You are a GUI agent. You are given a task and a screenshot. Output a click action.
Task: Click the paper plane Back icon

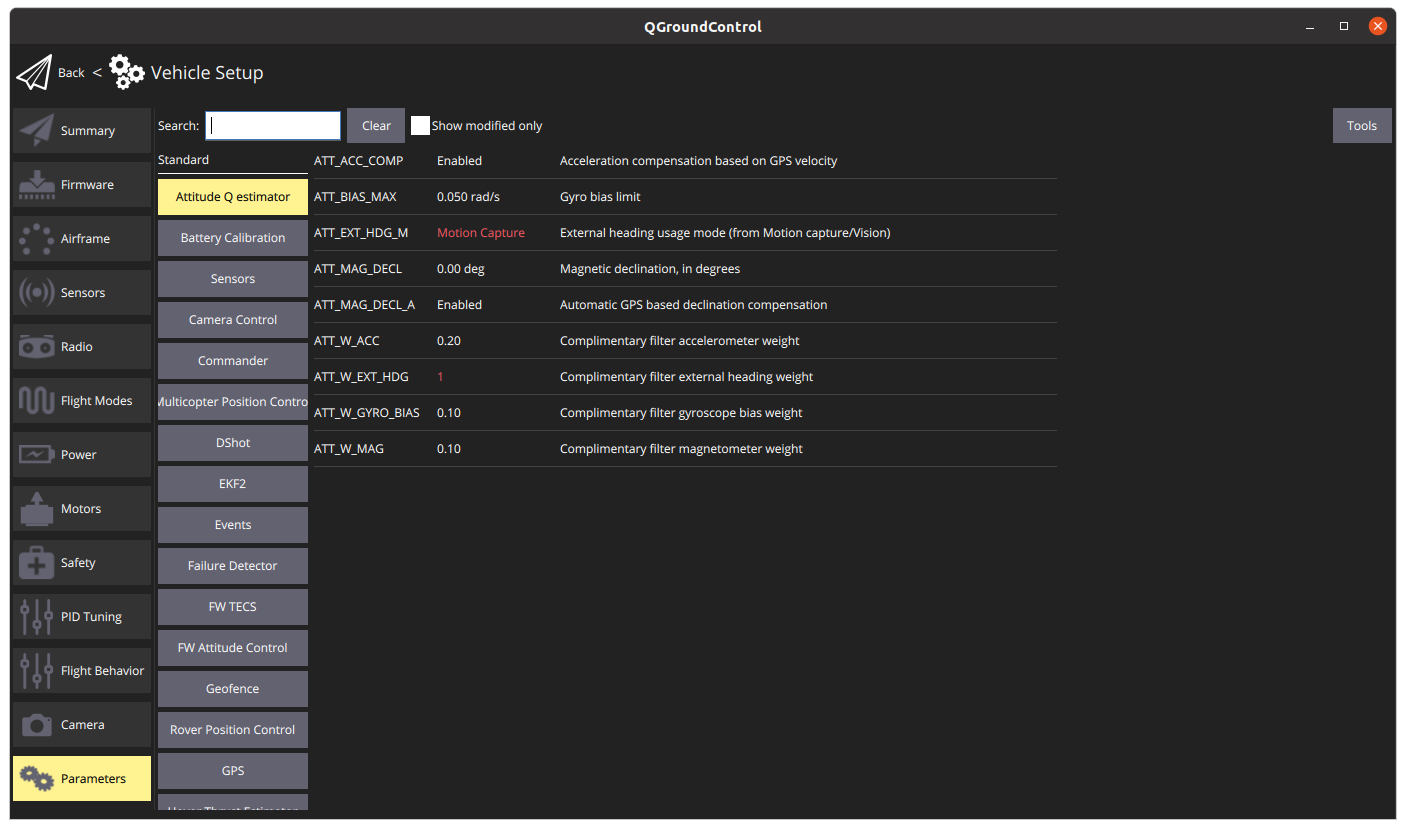pos(34,73)
